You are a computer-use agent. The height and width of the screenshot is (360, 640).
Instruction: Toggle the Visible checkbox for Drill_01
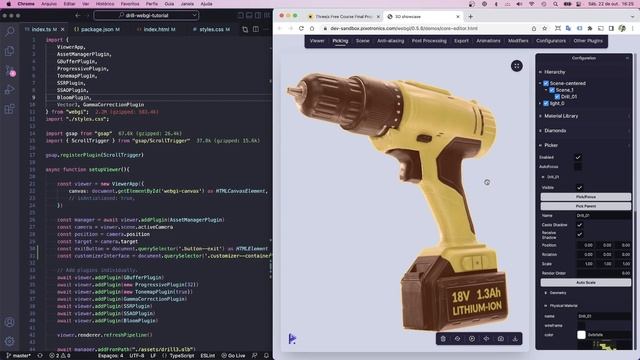pos(579,188)
